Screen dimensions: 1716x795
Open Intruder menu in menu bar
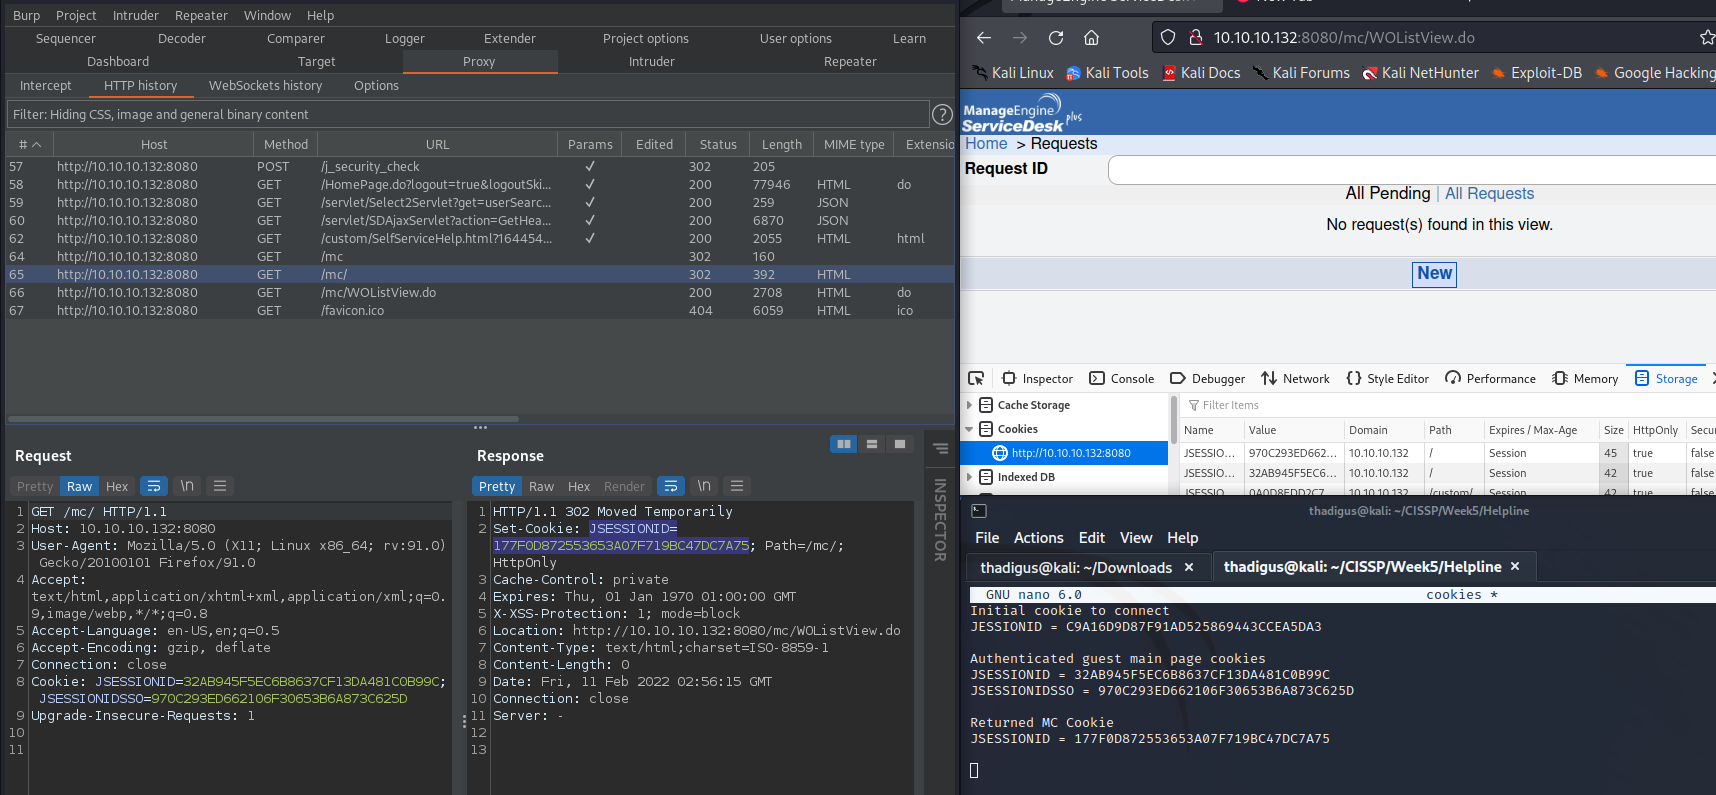(x=136, y=15)
